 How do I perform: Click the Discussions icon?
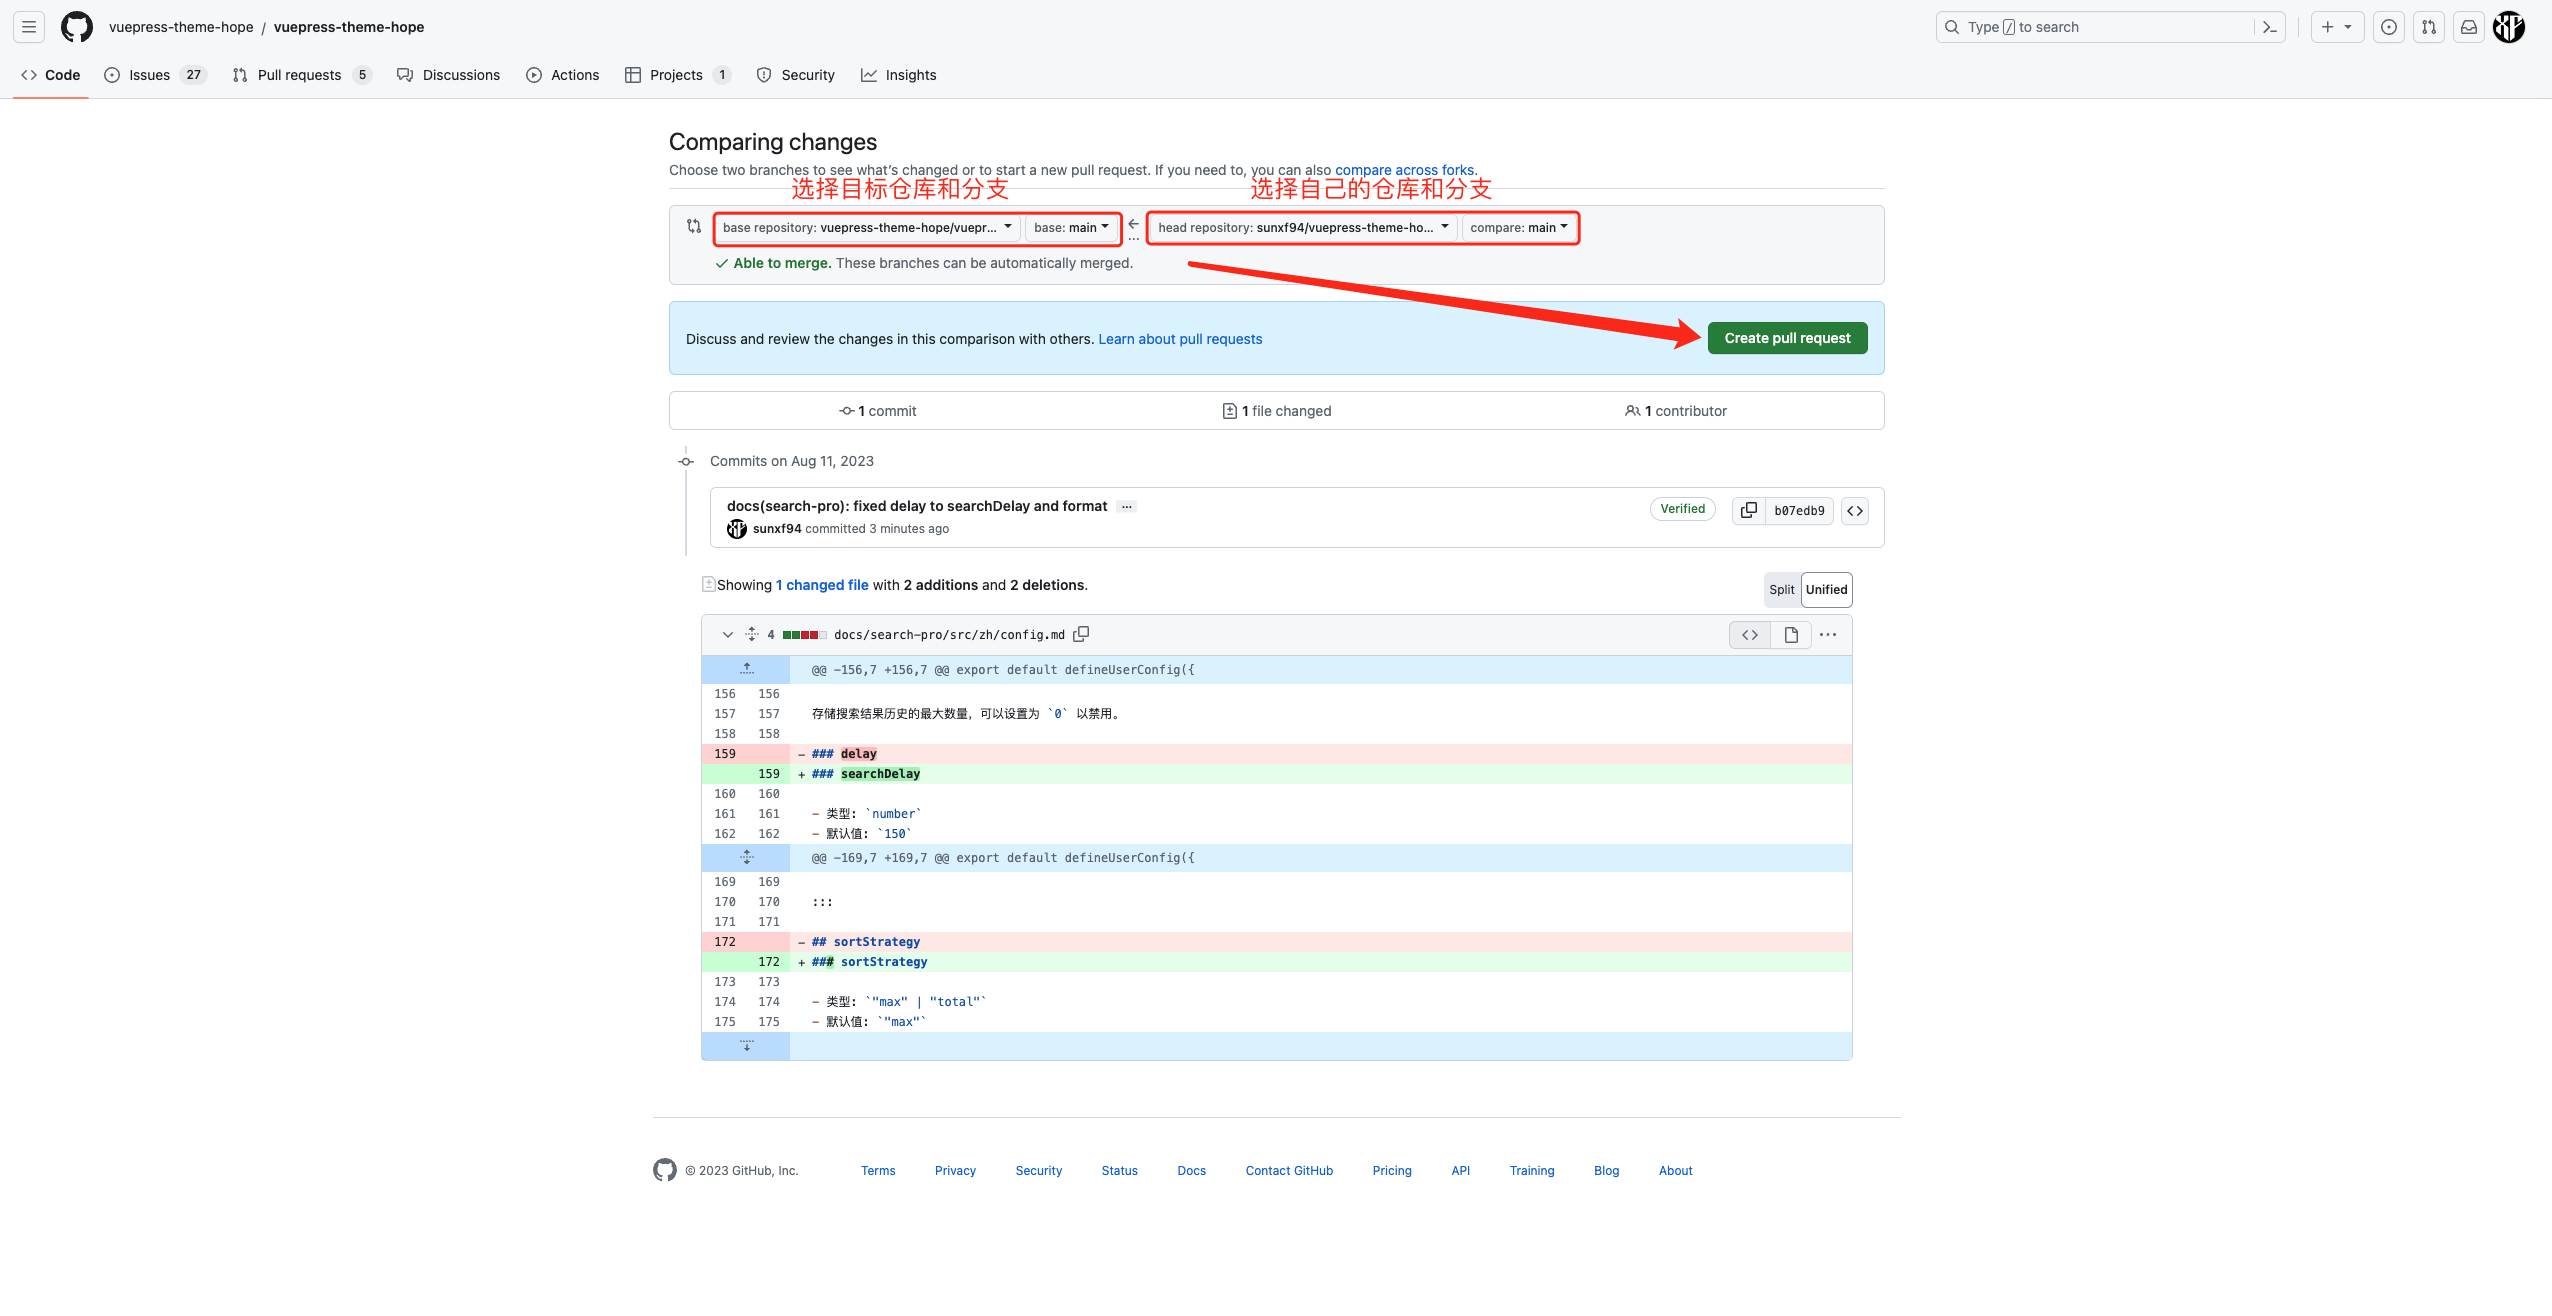[401, 76]
